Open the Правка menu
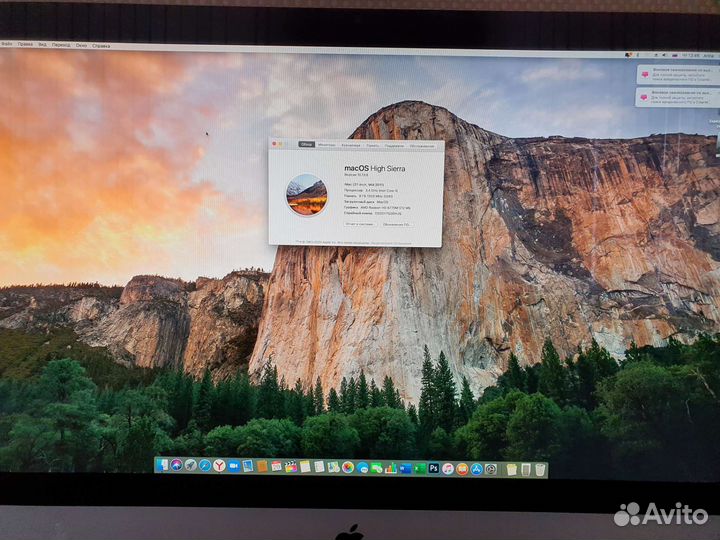The height and width of the screenshot is (540, 720). click(25, 45)
